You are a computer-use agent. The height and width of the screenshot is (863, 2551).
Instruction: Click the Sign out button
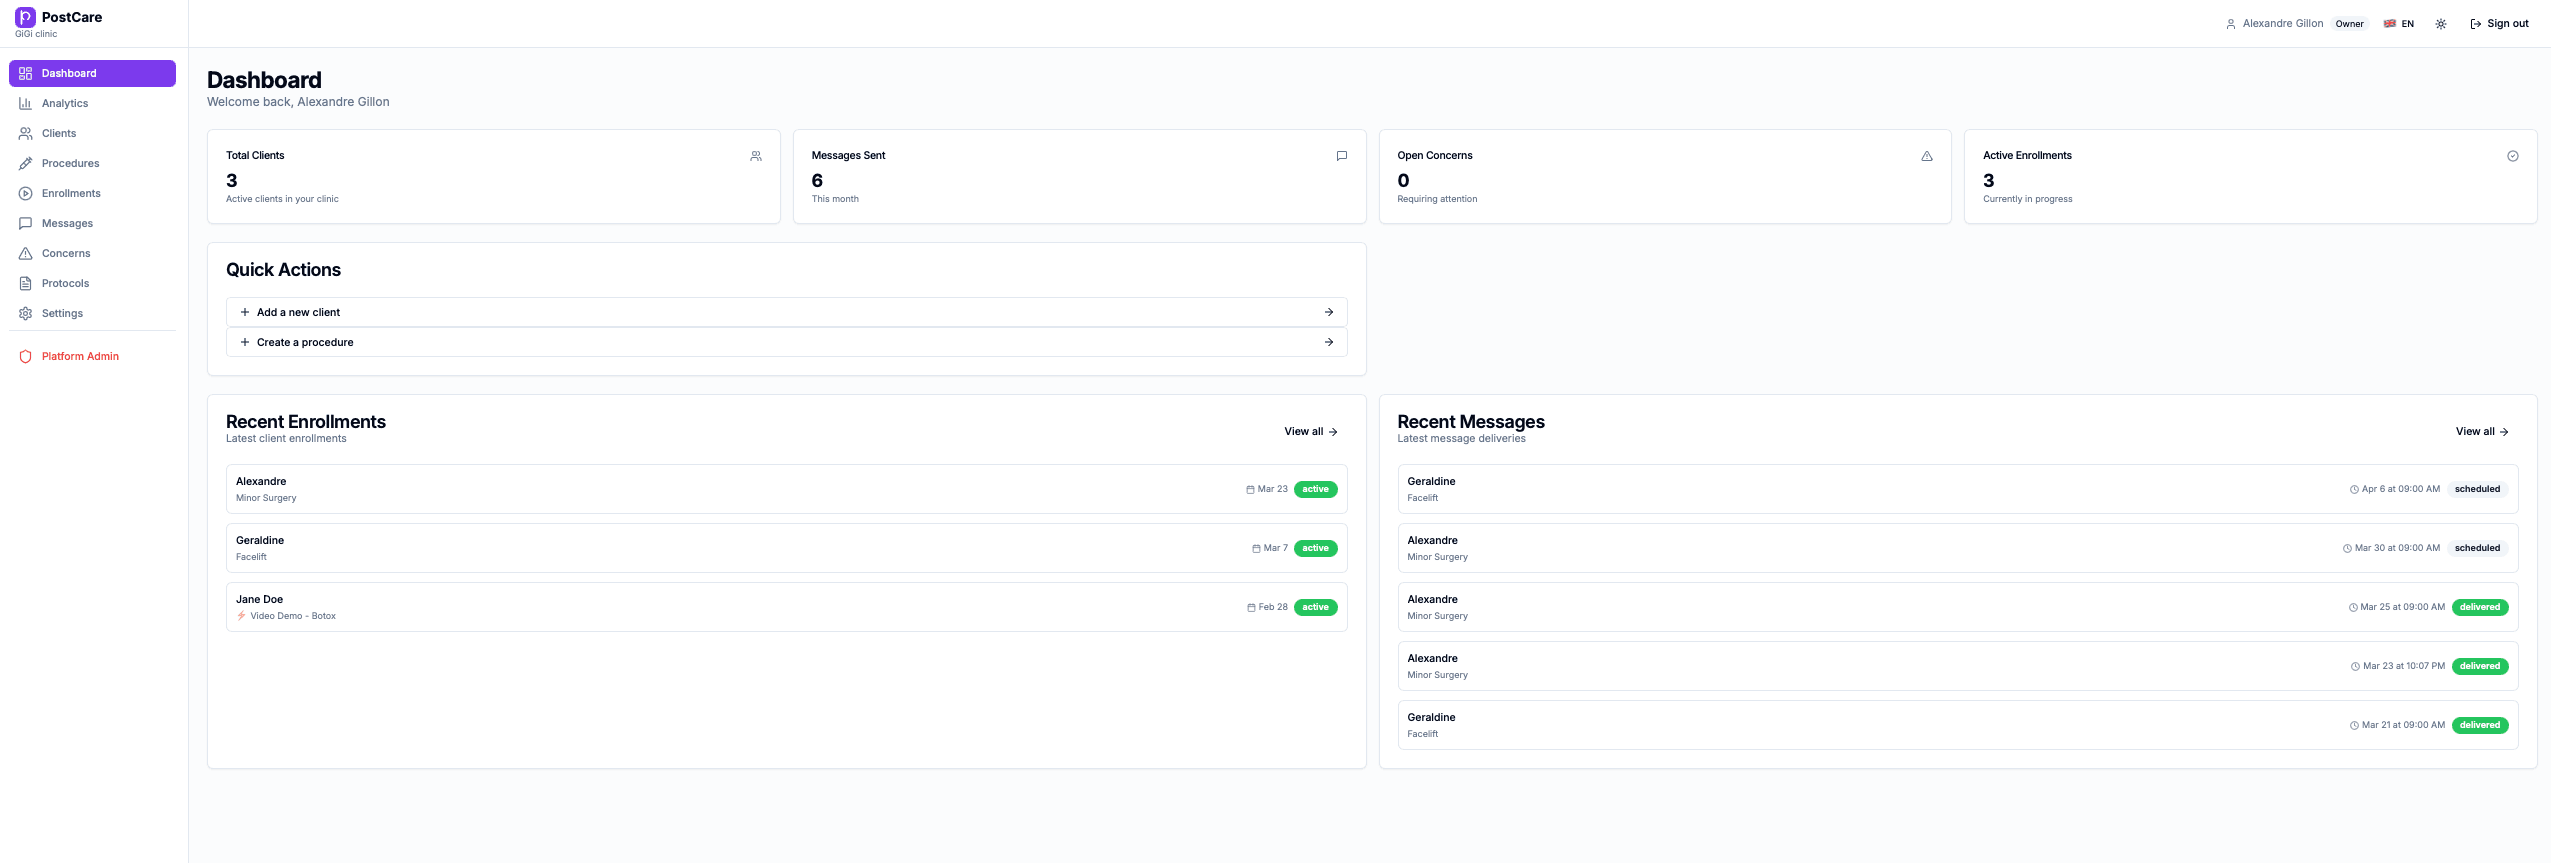click(2499, 24)
